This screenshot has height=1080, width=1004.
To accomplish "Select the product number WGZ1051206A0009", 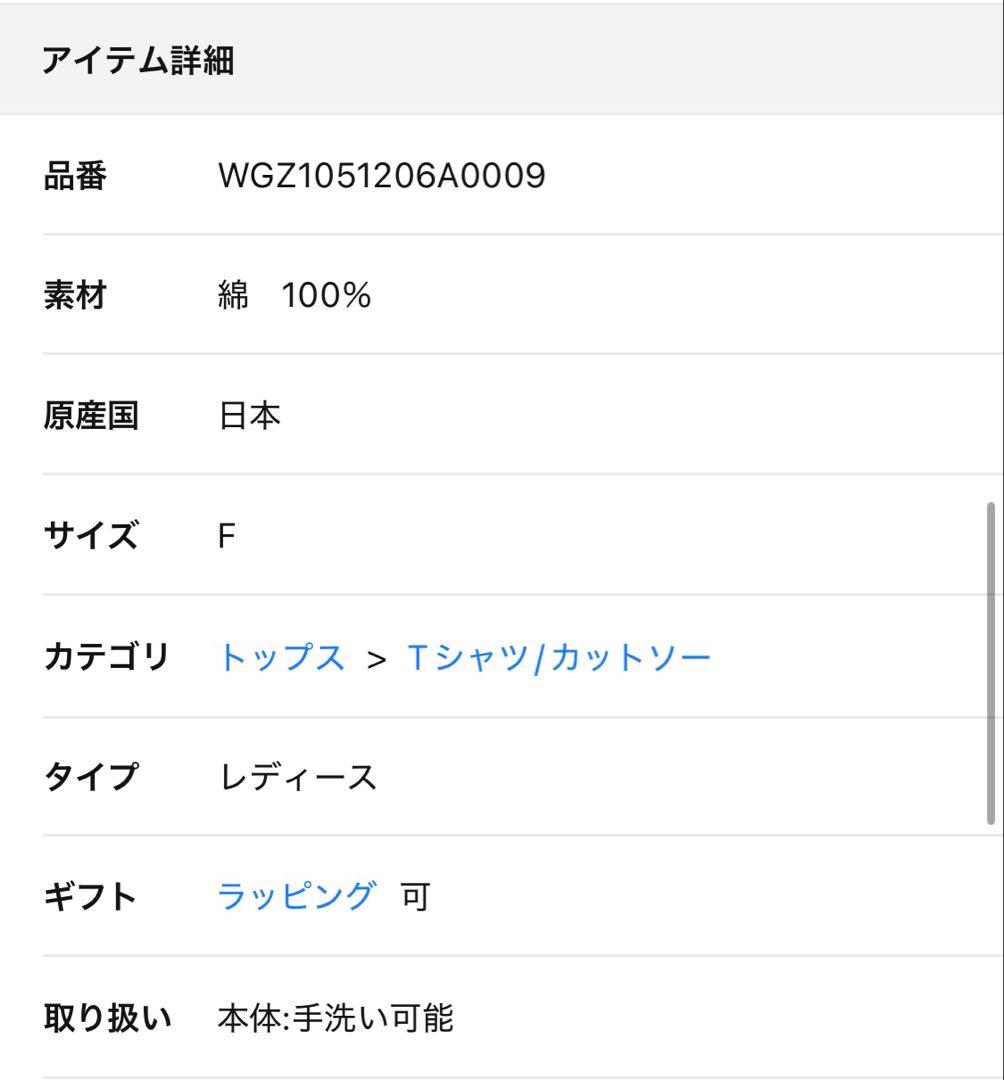I will pyautogui.click(x=381, y=177).
